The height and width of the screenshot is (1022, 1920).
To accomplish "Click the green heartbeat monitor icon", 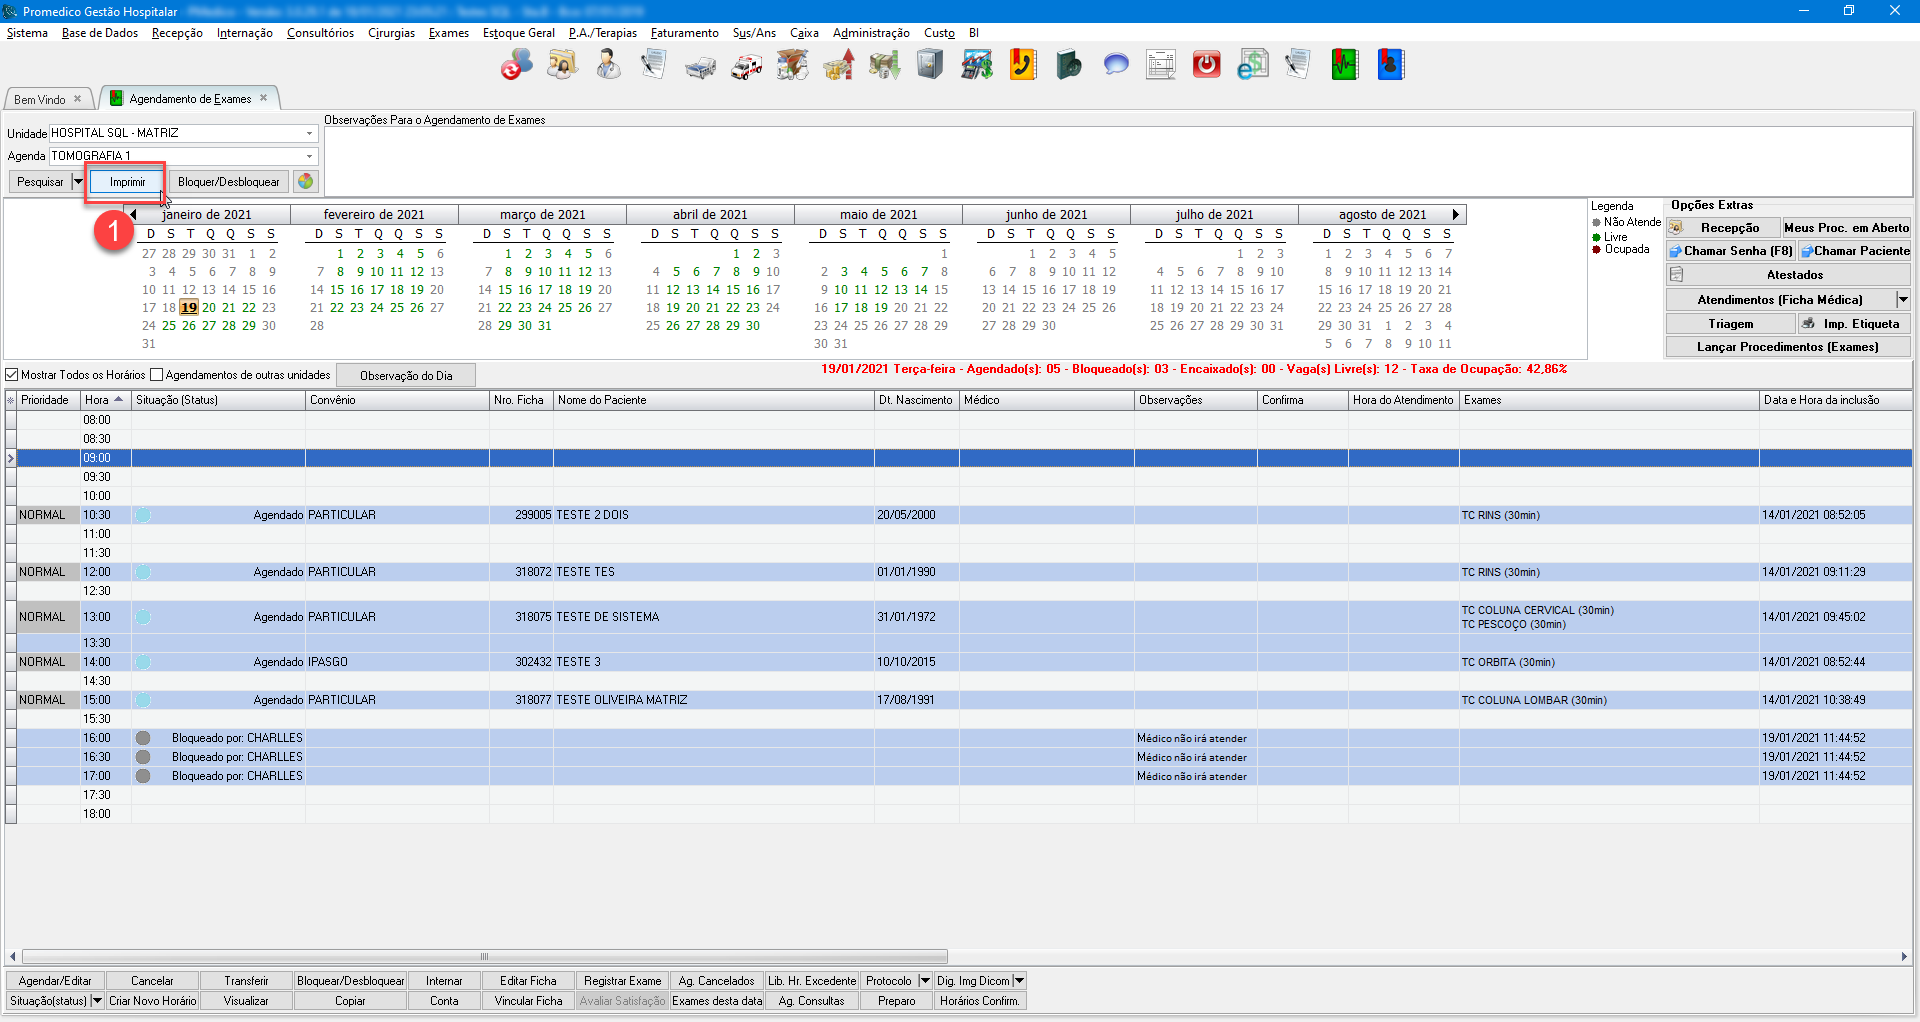I will (1344, 66).
